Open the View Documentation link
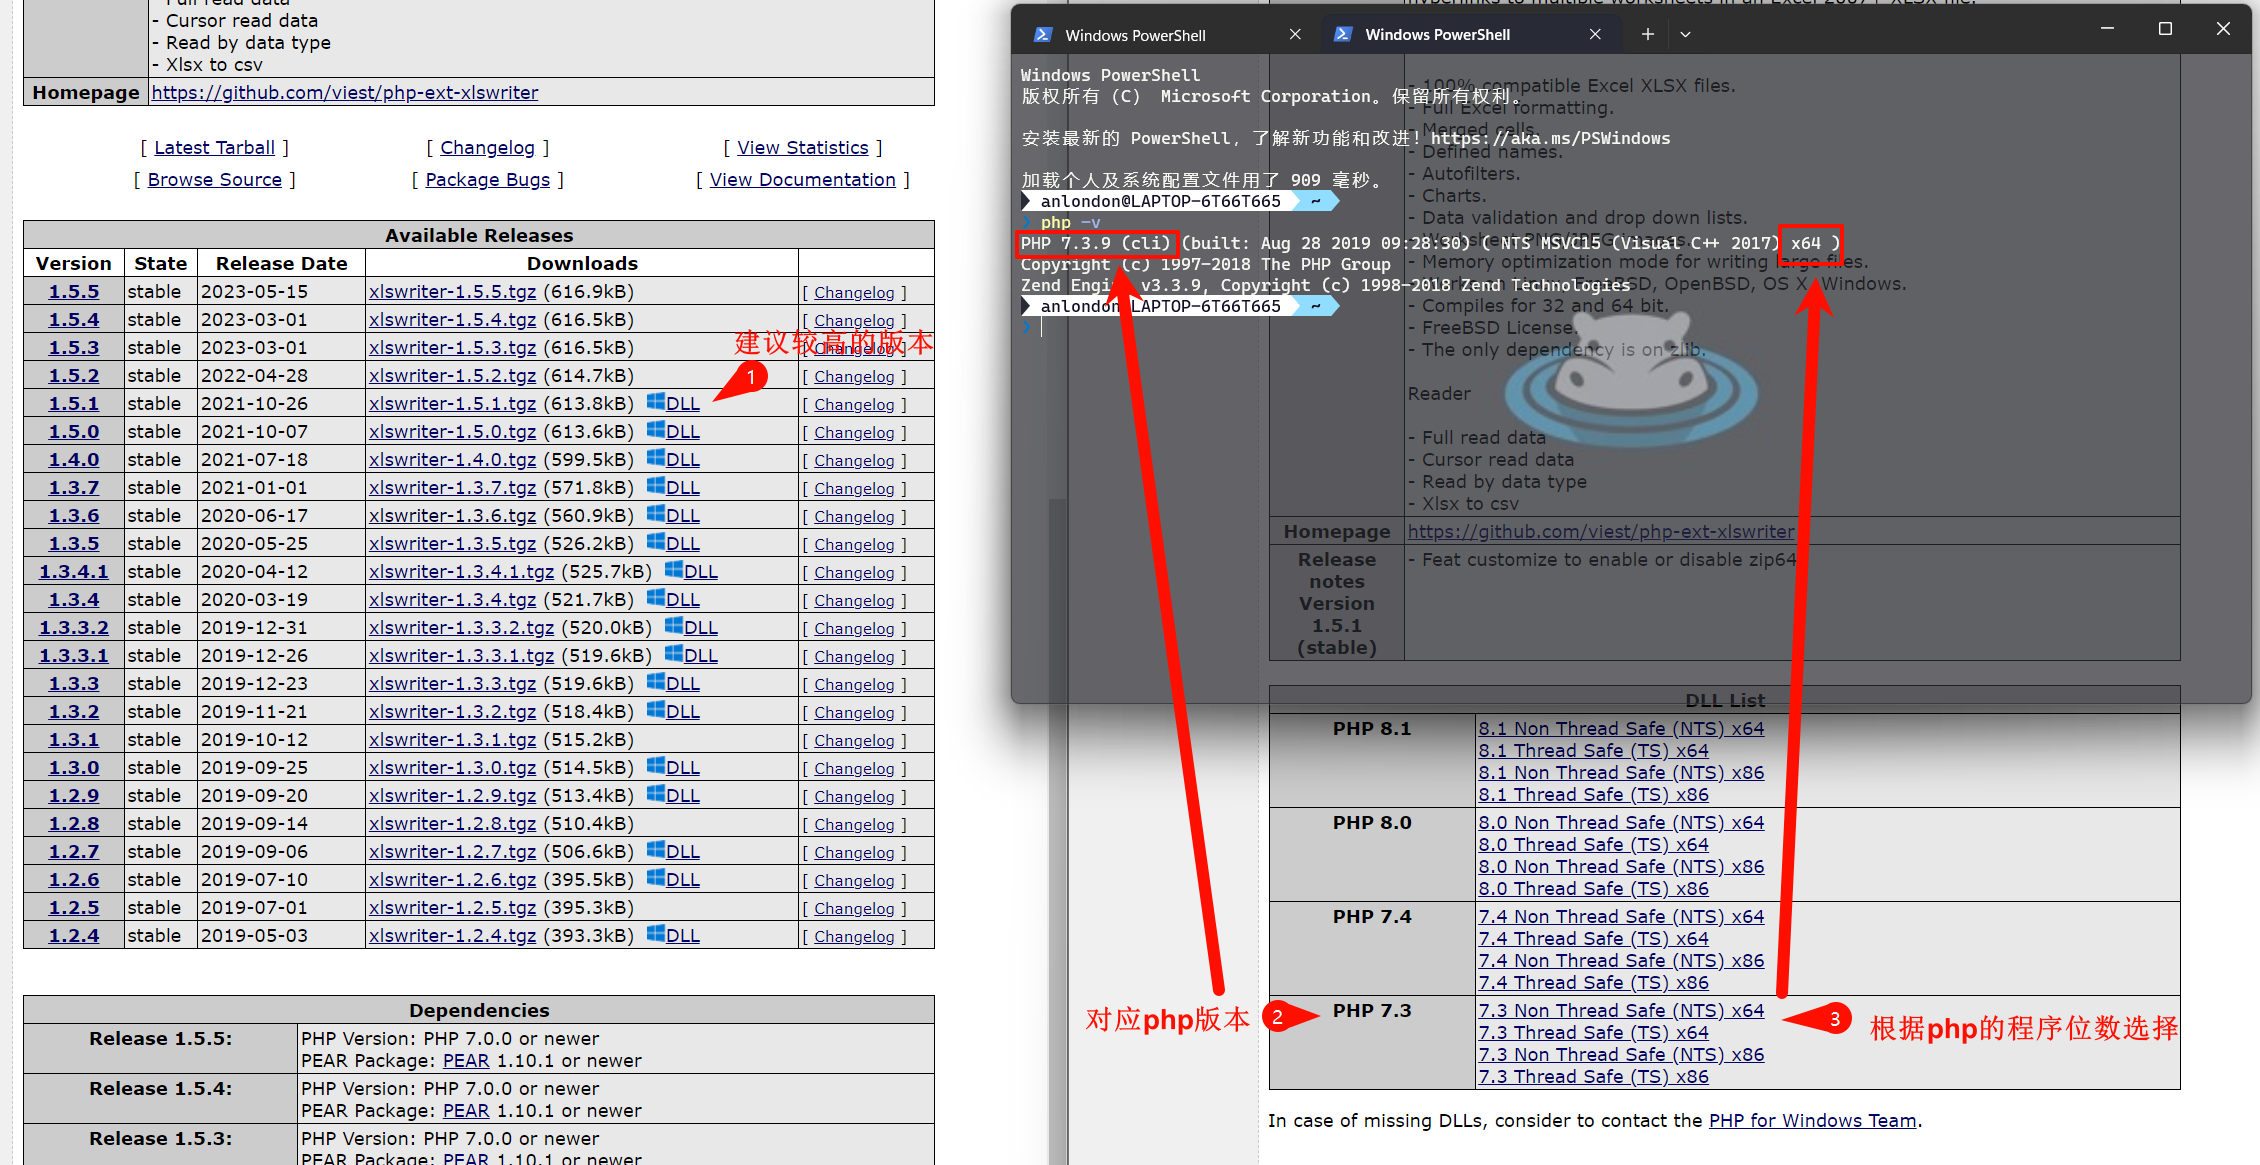 802,180
